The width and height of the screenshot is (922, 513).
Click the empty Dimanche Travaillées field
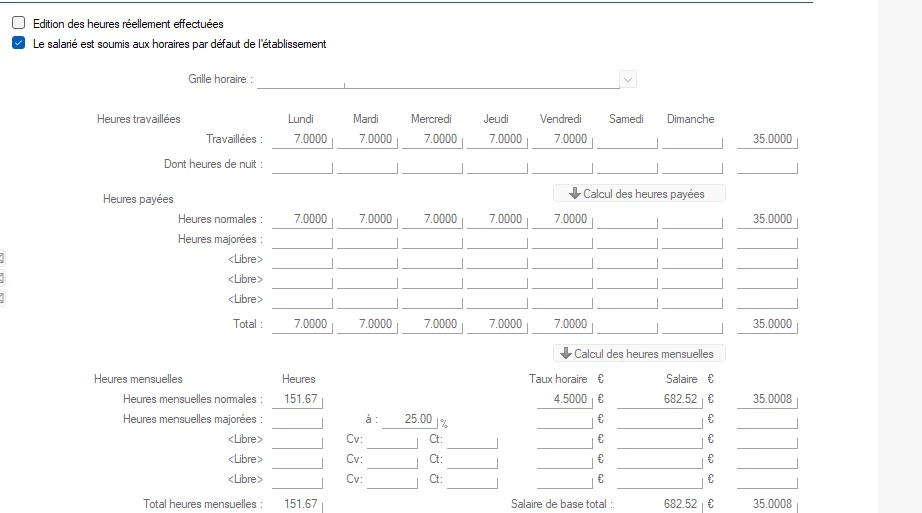692,139
